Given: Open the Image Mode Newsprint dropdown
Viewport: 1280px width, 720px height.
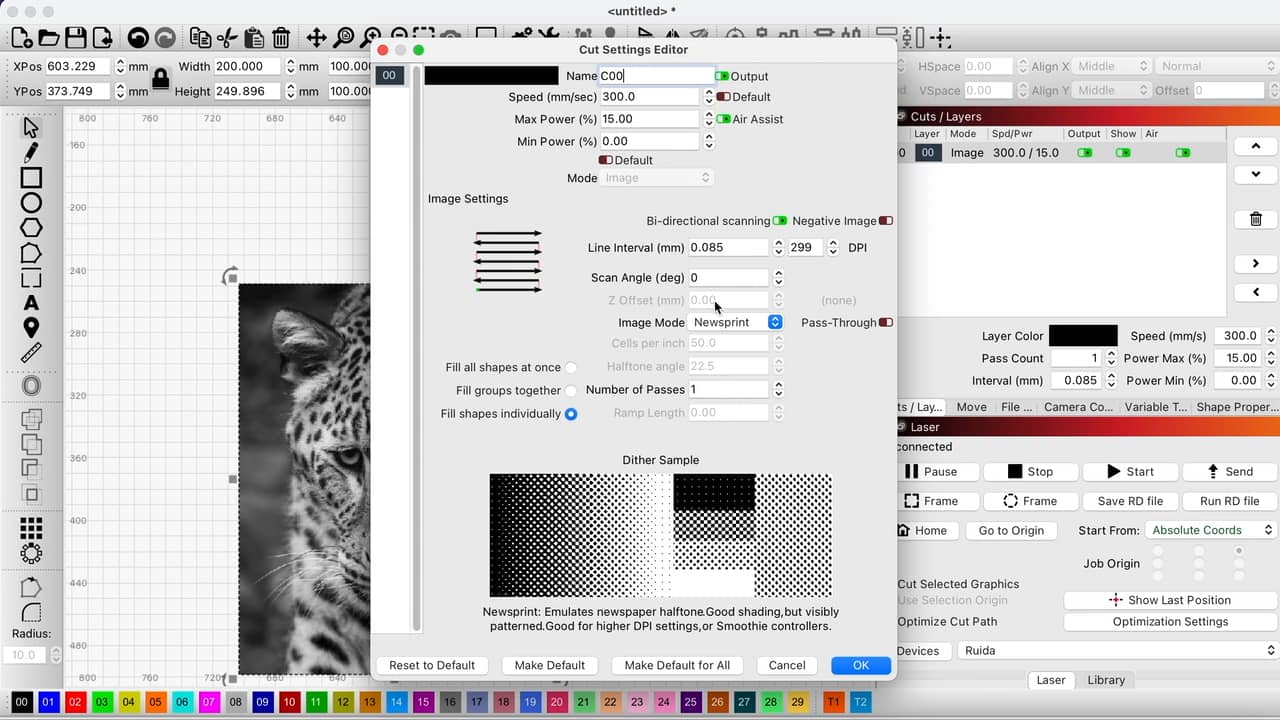Looking at the screenshot, I should (x=736, y=322).
